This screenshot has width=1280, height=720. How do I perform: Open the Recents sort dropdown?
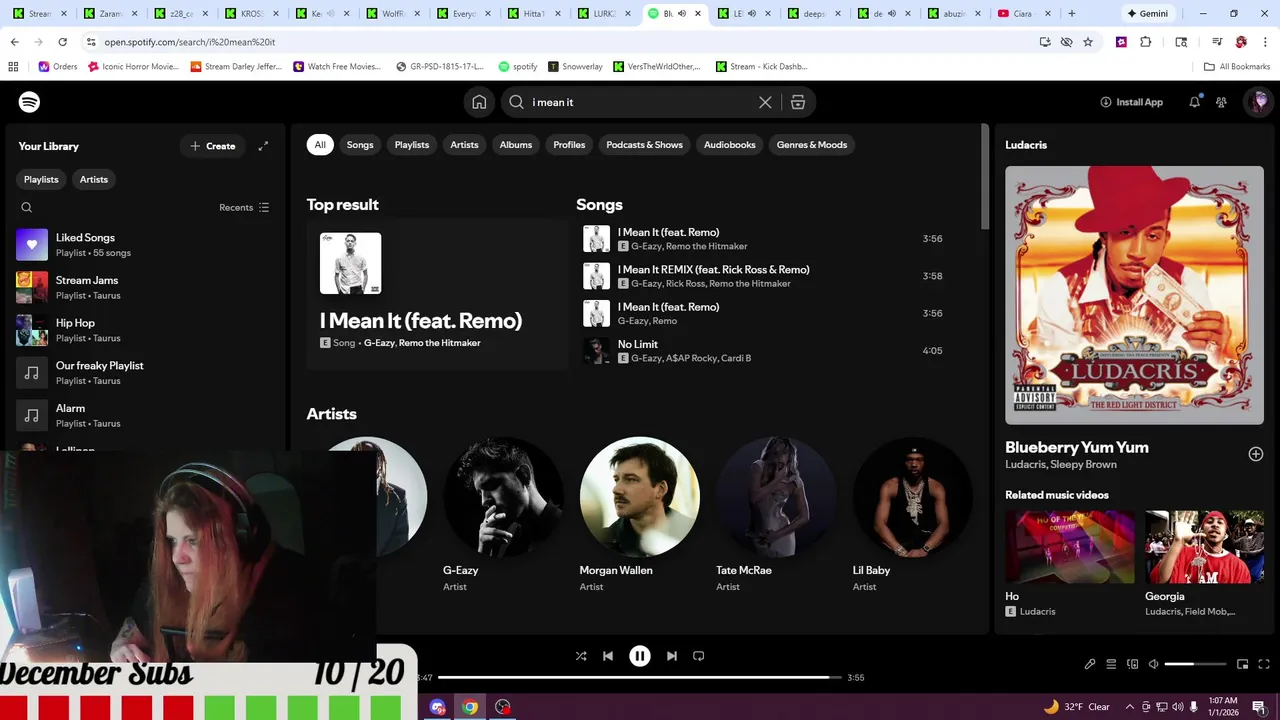pos(244,208)
